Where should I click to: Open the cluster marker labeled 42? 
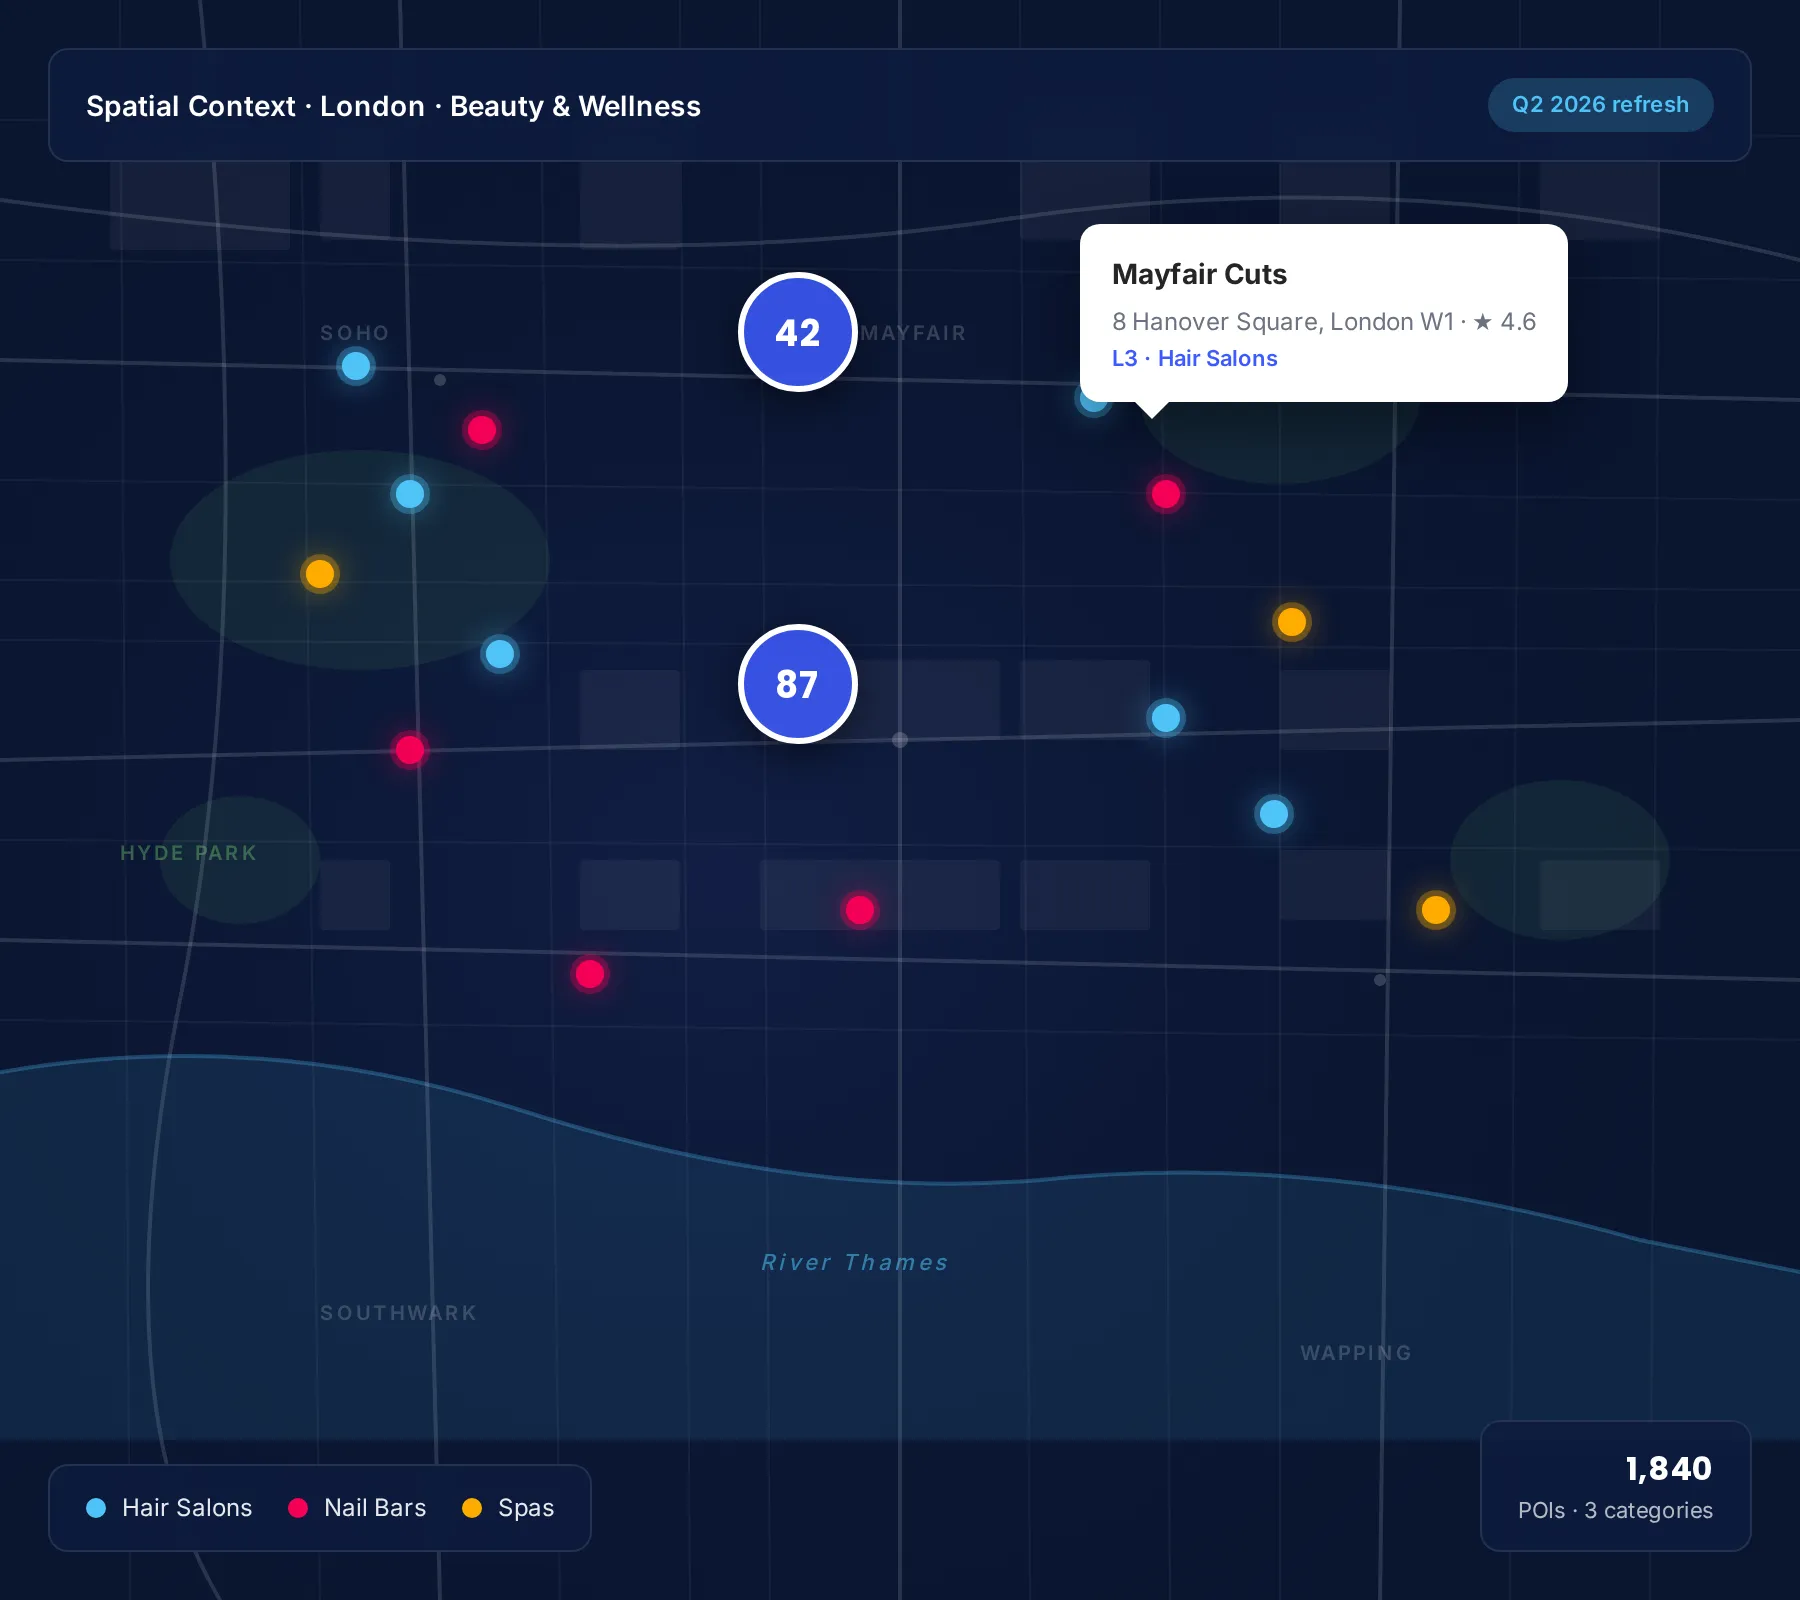tap(798, 332)
